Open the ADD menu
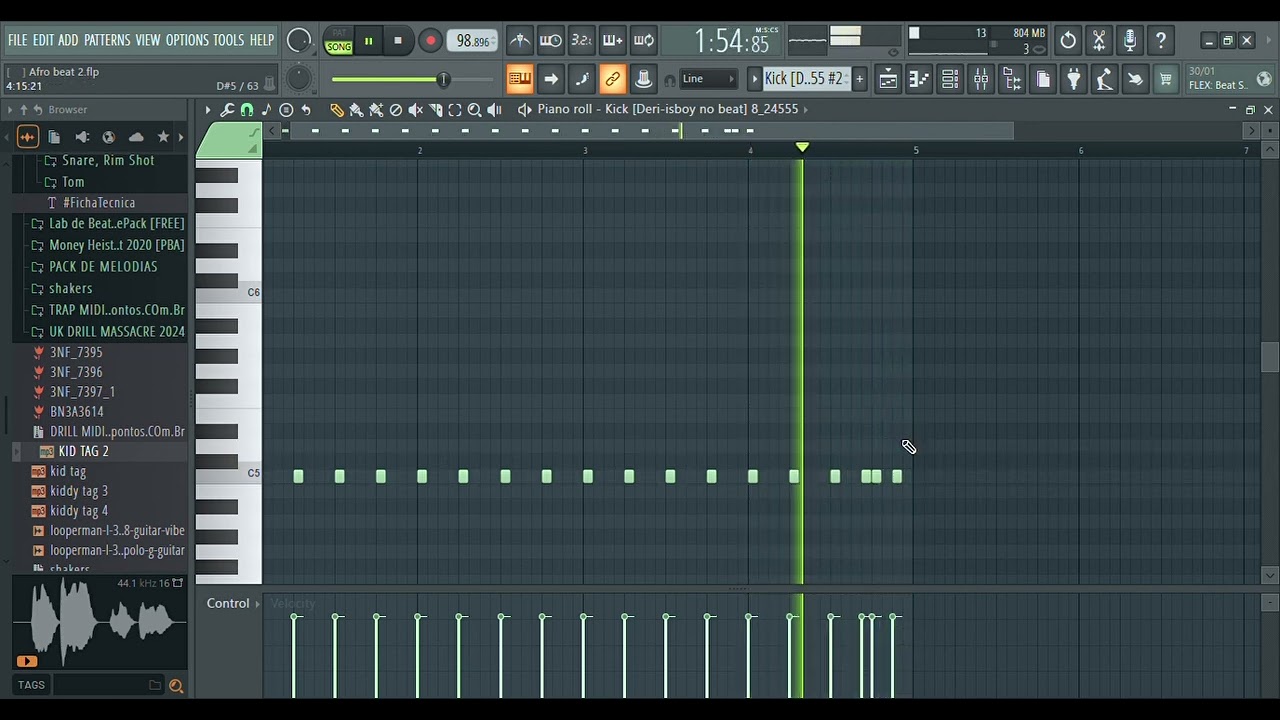Viewport: 1280px width, 720px height. 68,40
